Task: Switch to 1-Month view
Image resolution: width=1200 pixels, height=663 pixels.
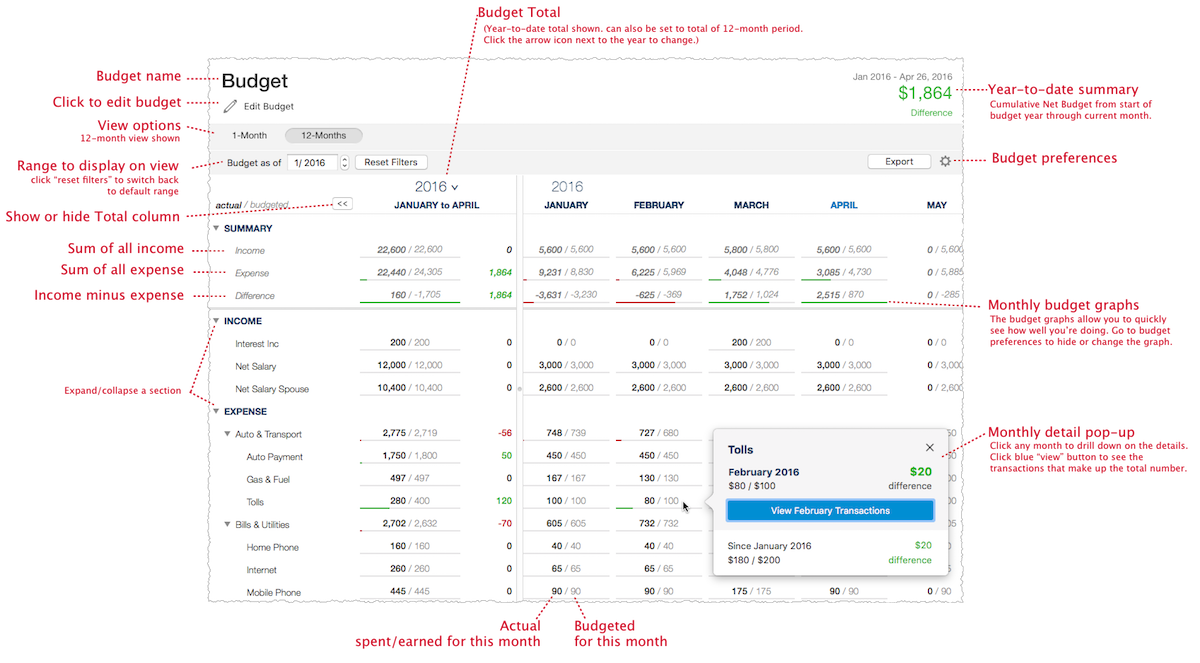Action: (x=250, y=135)
